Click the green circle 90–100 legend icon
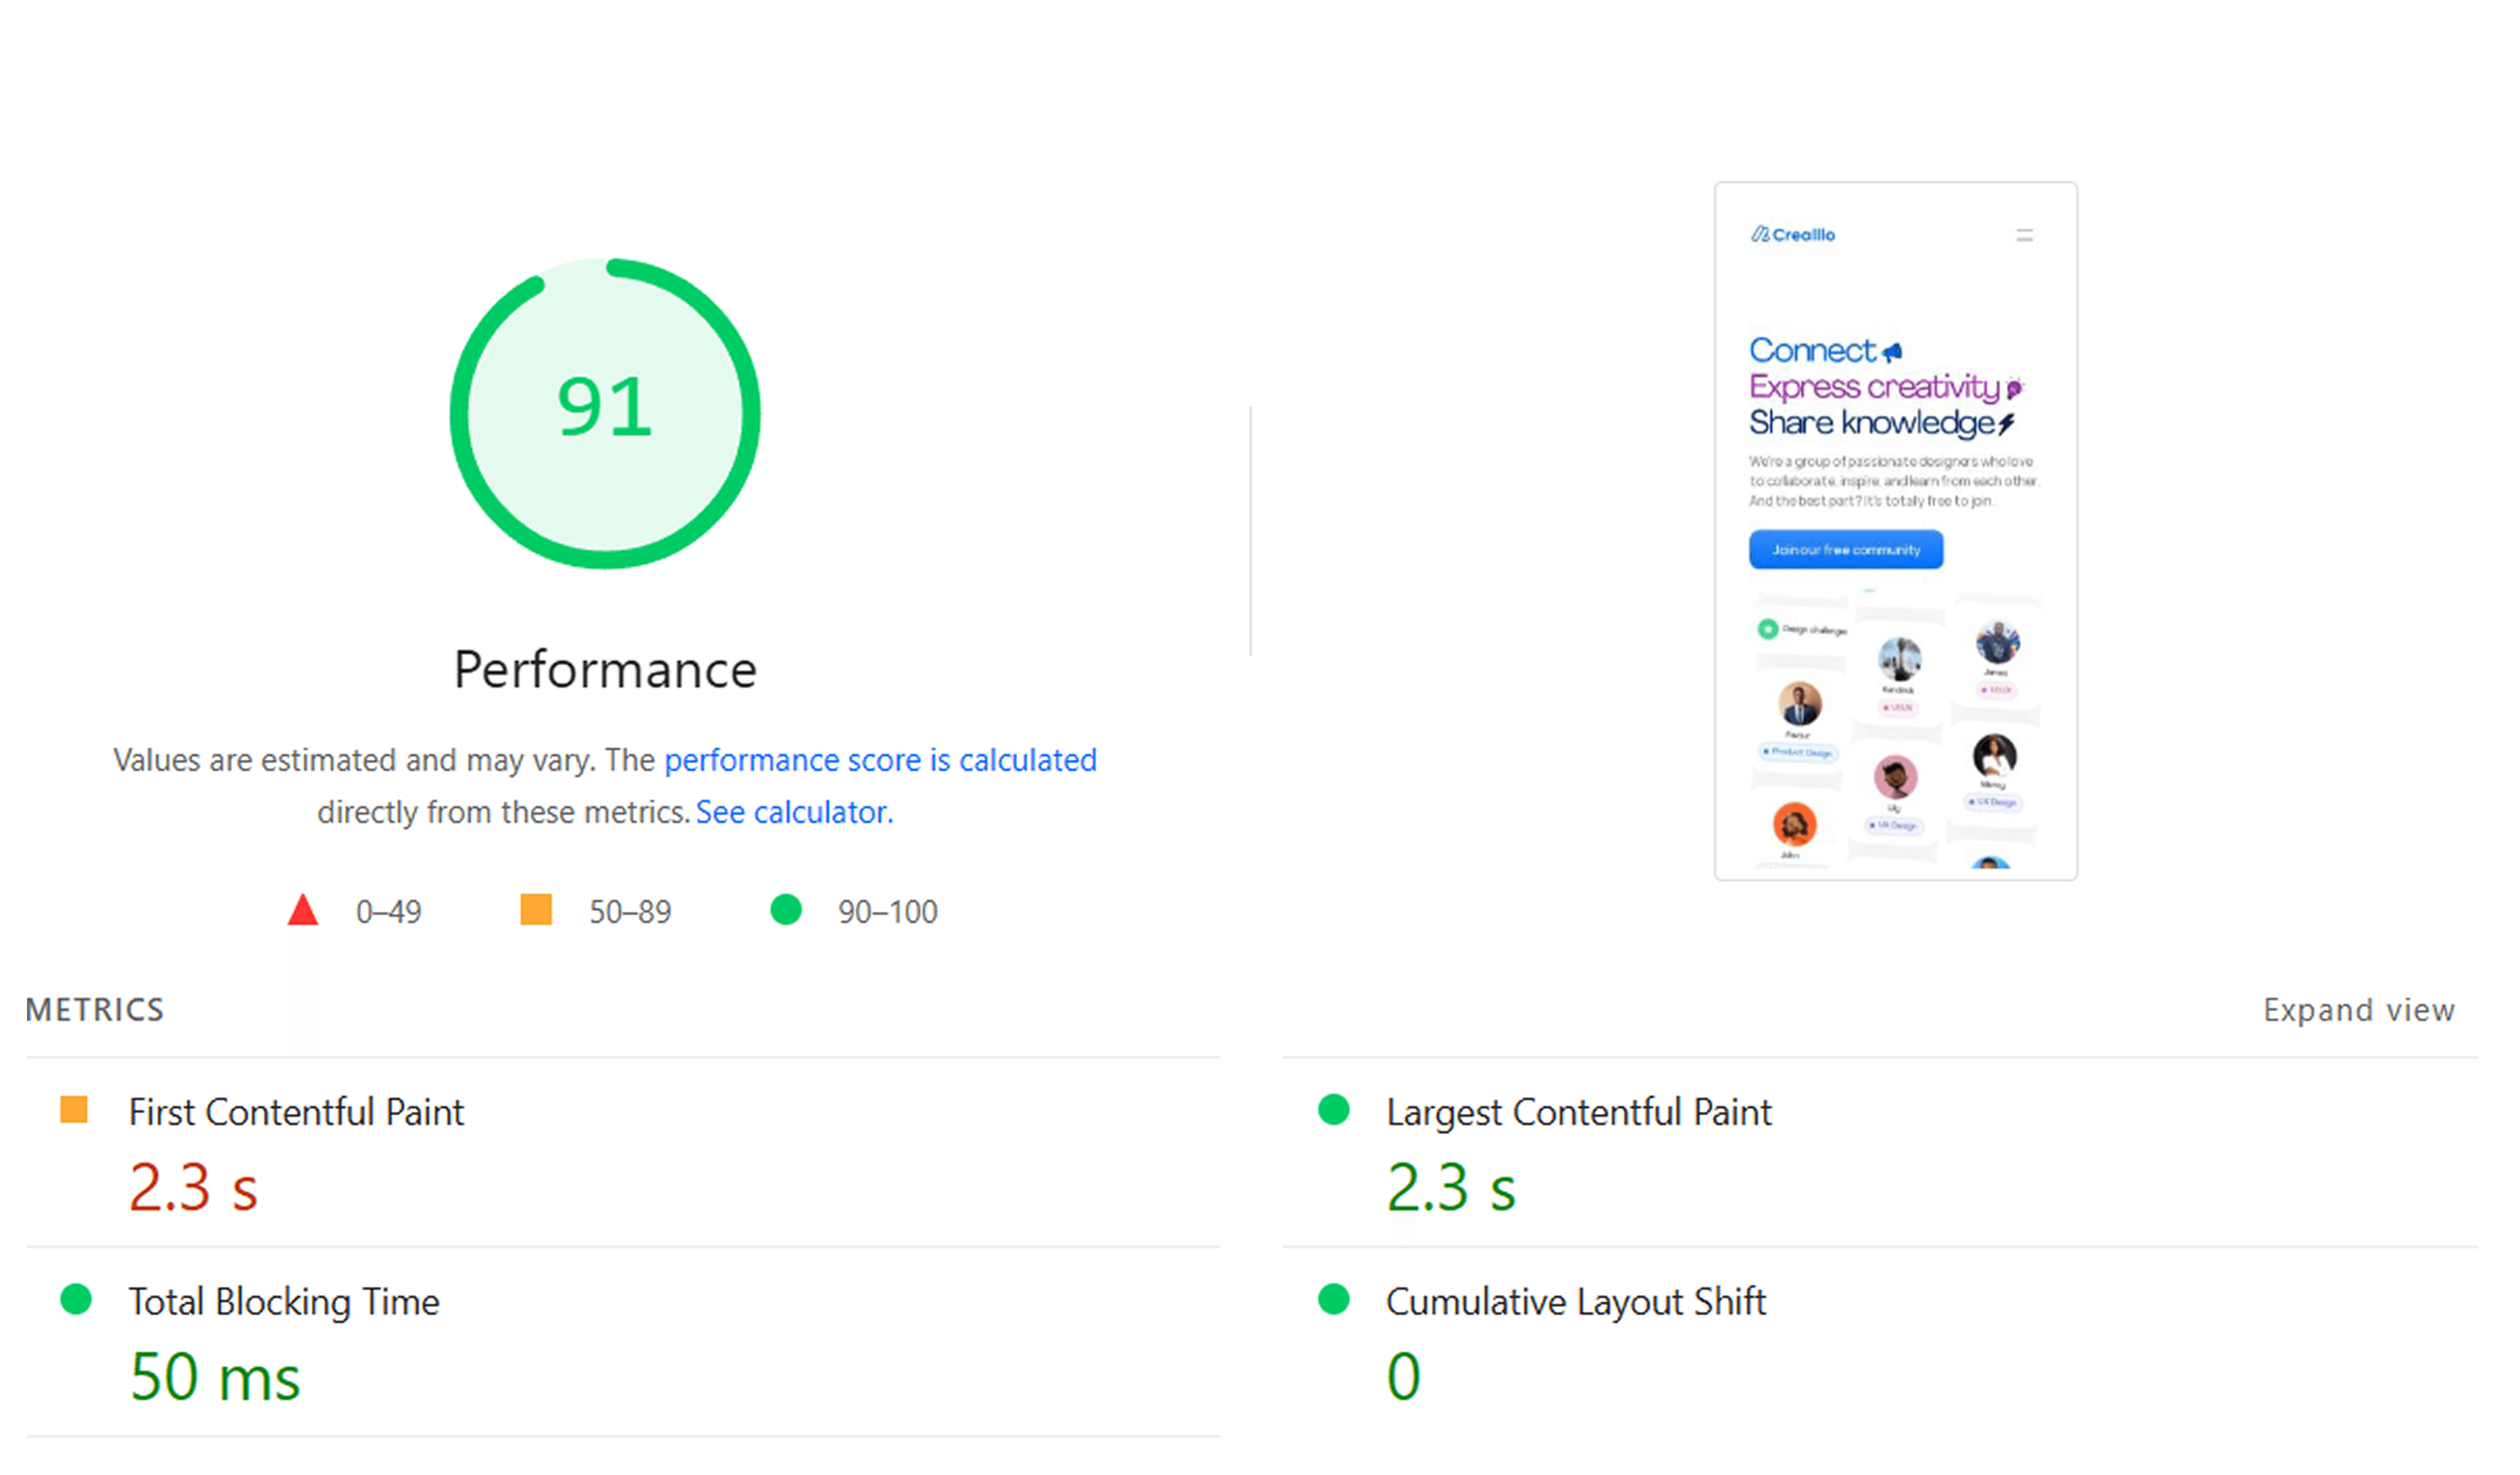This screenshot has height=1475, width=2520. [x=786, y=909]
